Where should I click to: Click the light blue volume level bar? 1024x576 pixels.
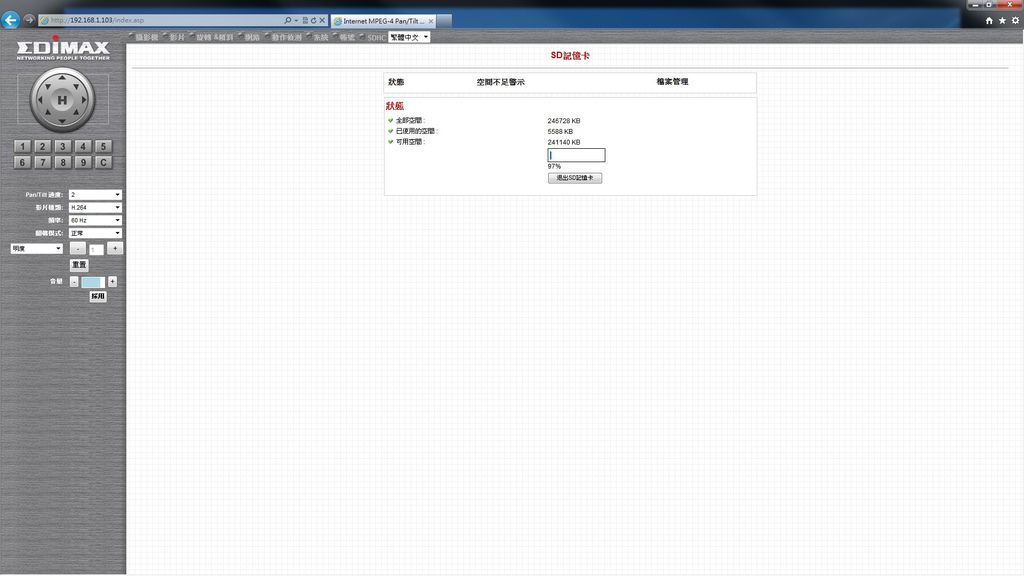(x=93, y=282)
